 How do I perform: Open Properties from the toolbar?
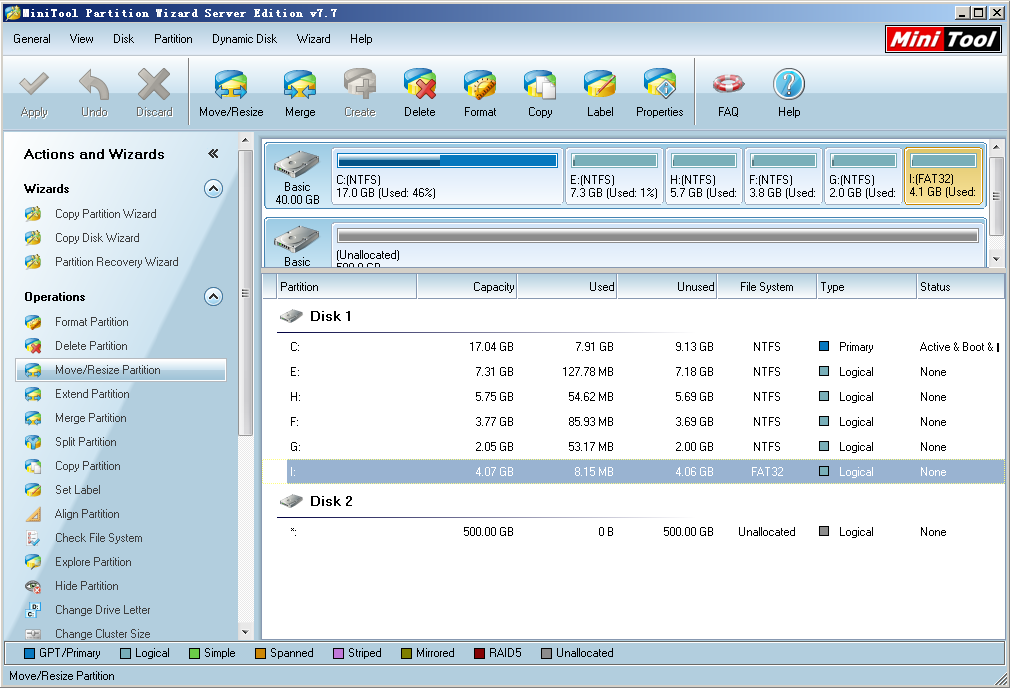[x=660, y=85]
